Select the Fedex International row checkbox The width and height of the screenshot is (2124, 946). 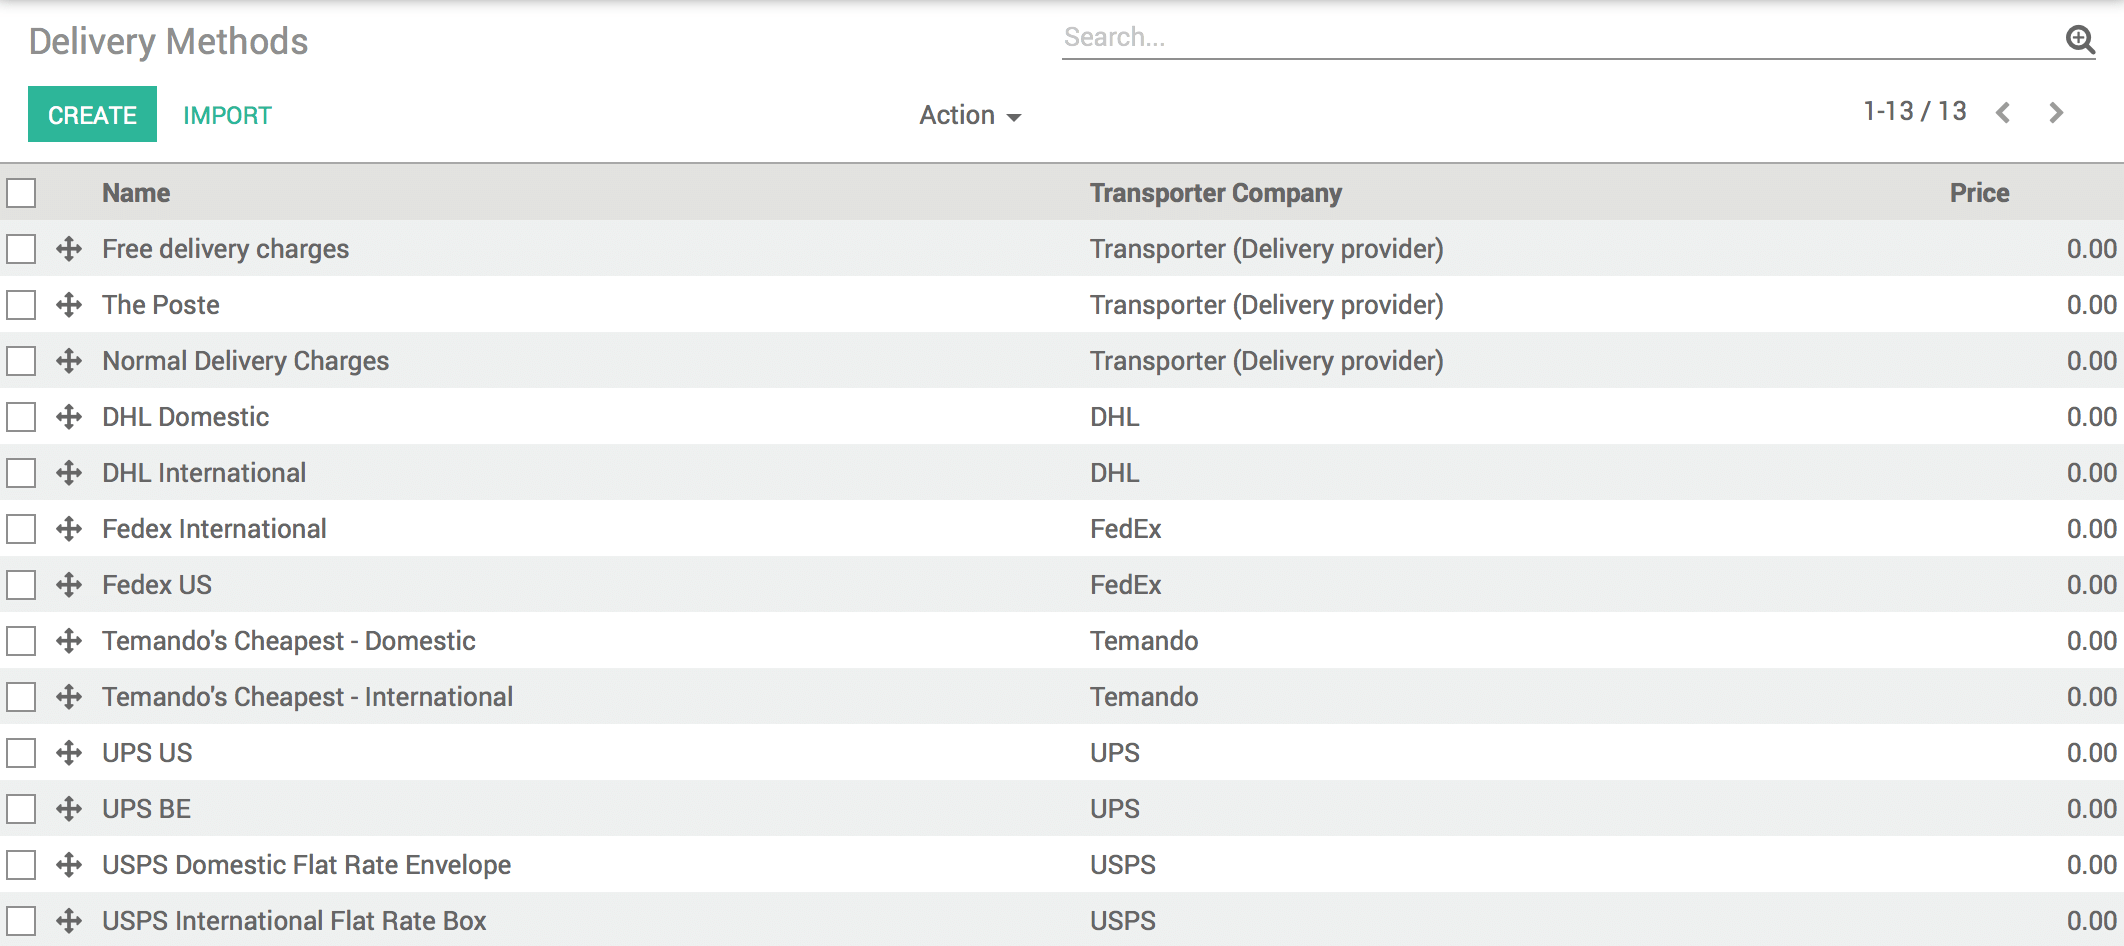(x=21, y=529)
